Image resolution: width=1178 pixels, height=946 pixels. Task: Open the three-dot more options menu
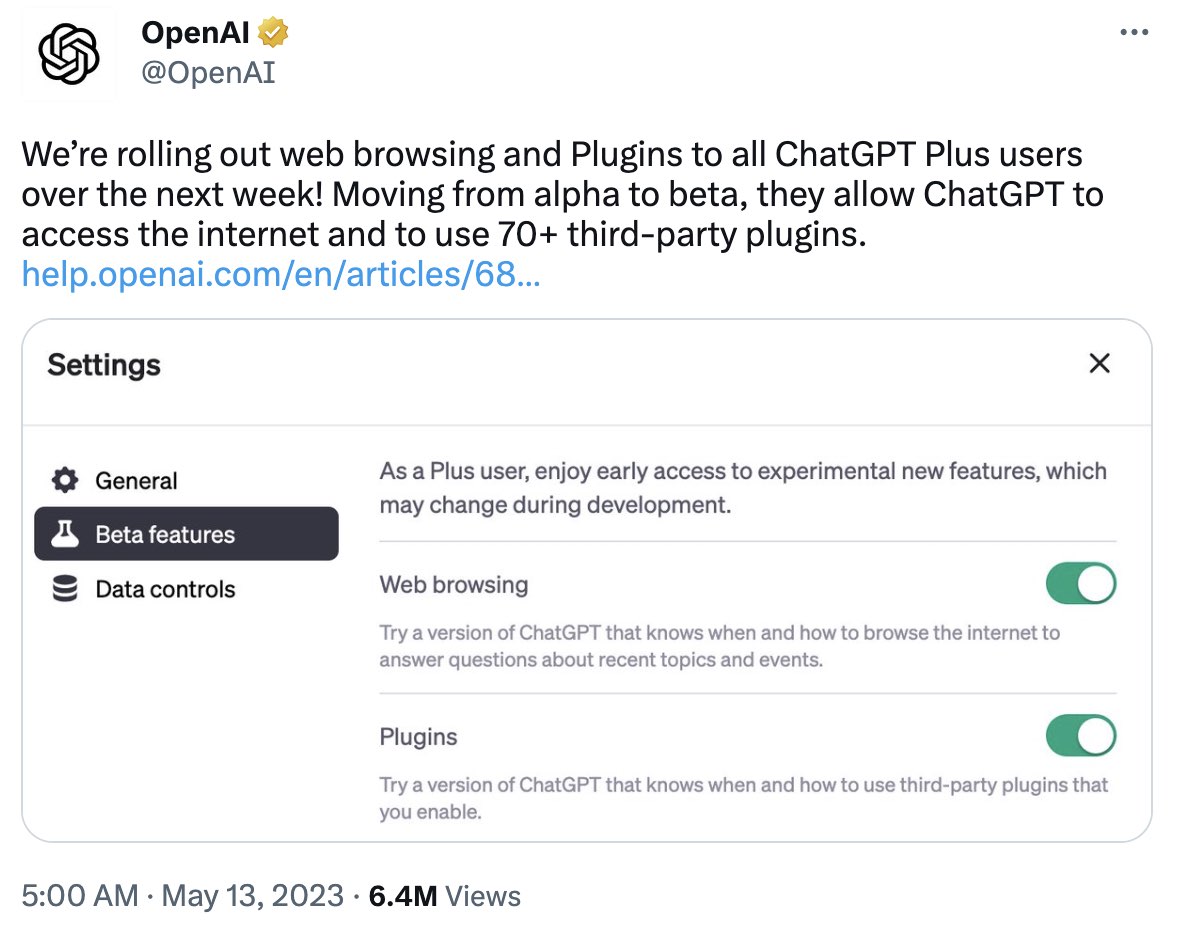tap(1133, 33)
